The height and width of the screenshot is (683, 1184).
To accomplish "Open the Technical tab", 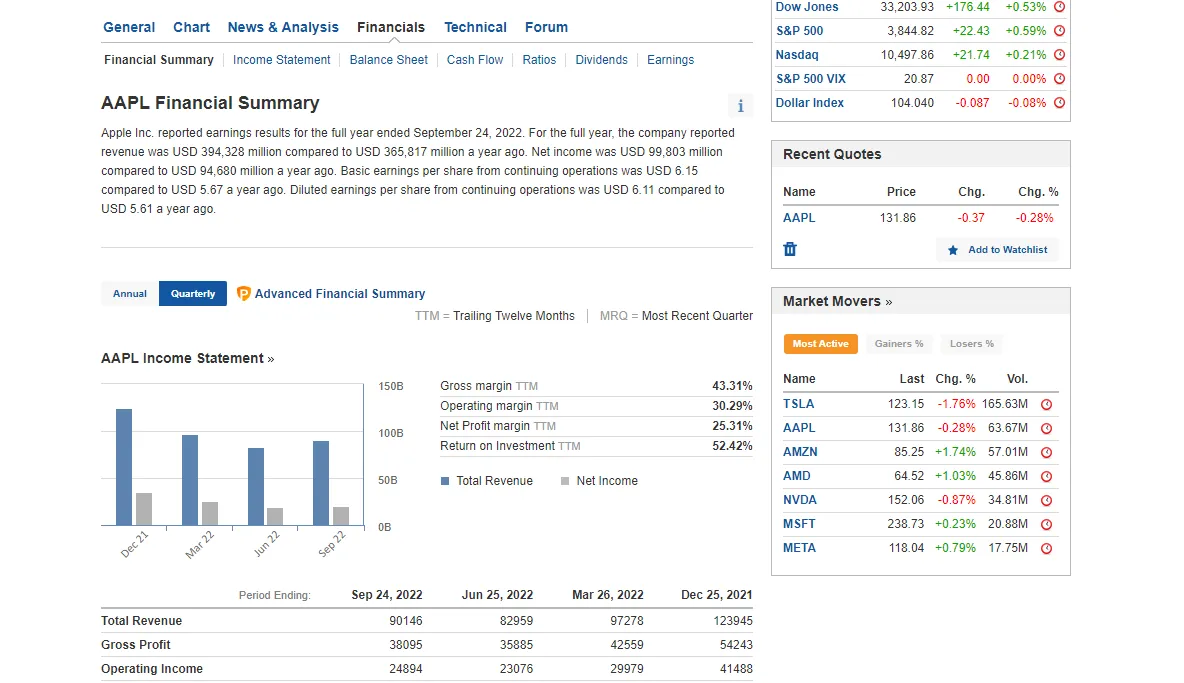I will point(475,27).
